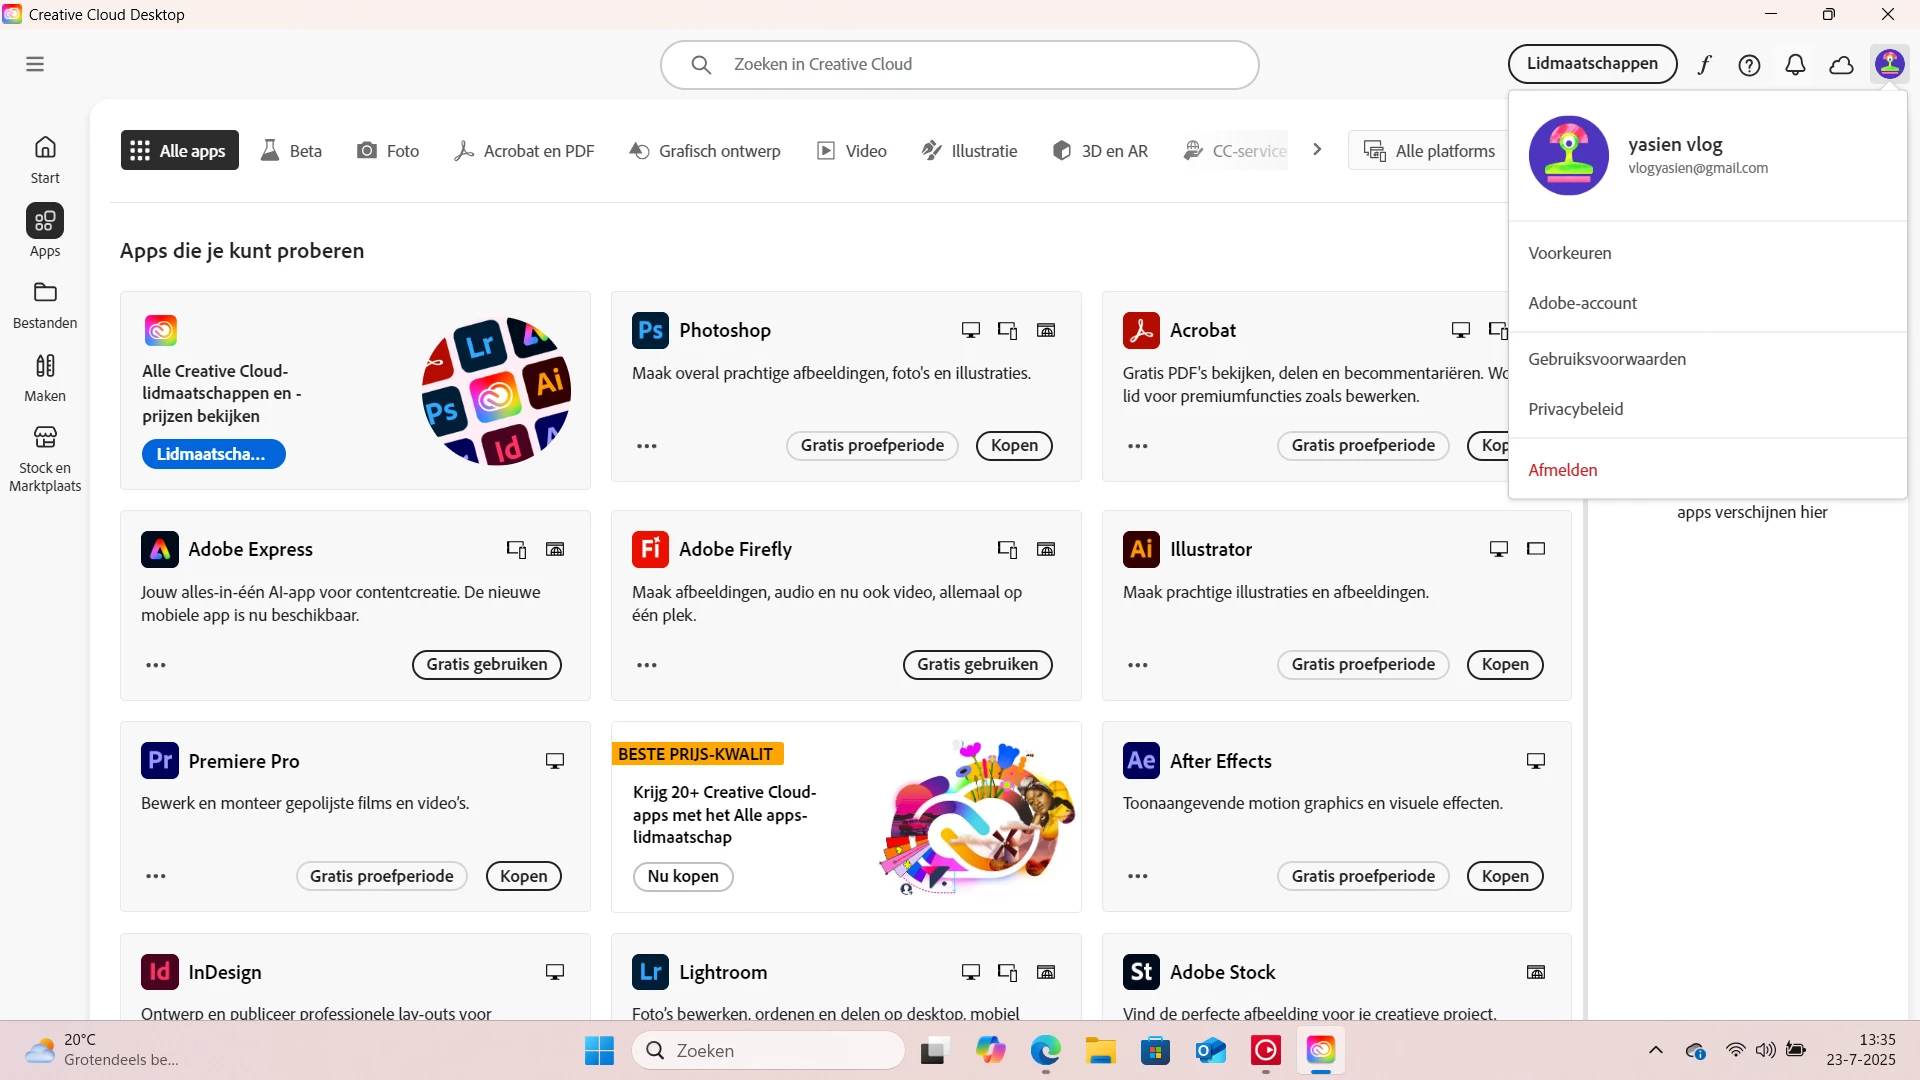The width and height of the screenshot is (1920, 1080).
Task: Click Afmelden to sign out
Action: (x=1562, y=470)
